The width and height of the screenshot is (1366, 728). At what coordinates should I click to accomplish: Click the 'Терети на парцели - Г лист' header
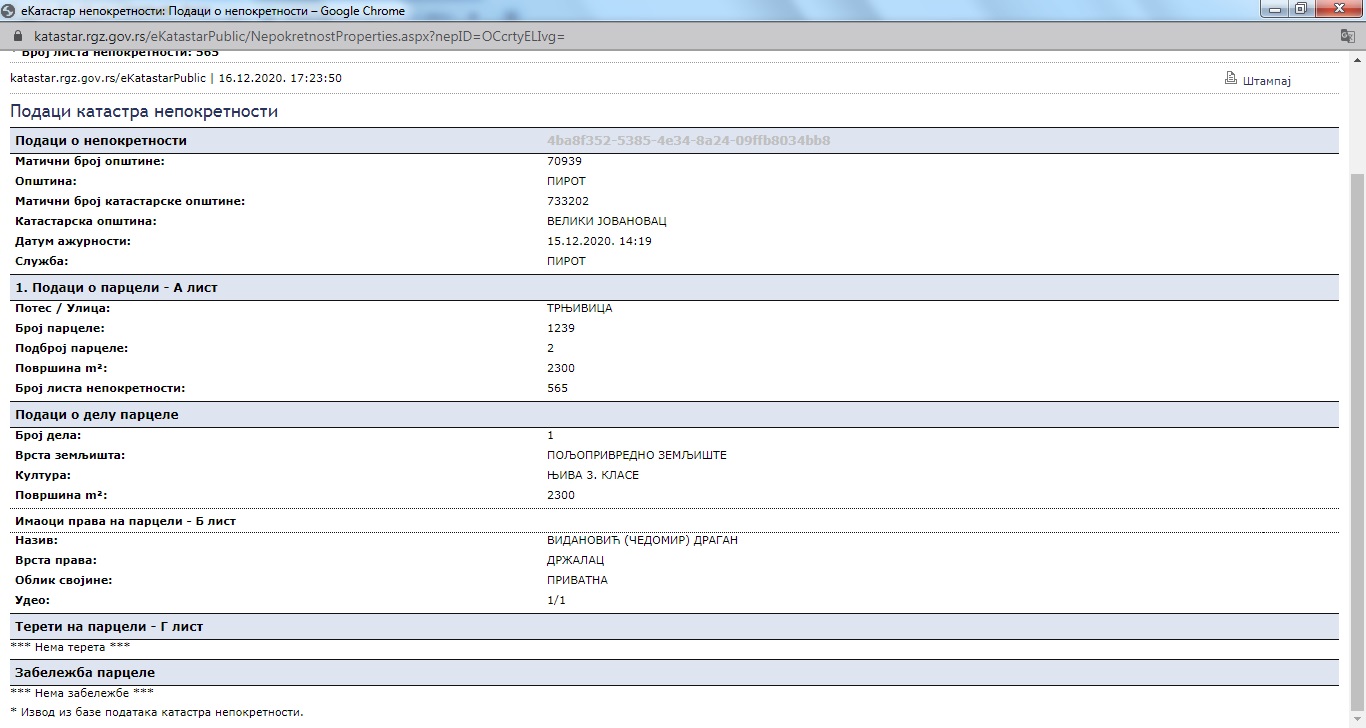[x=109, y=627]
